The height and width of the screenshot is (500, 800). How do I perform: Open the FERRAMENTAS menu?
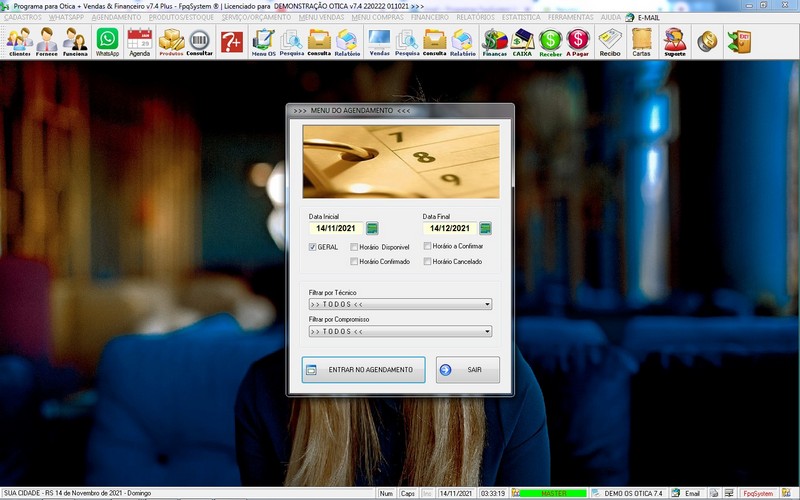pos(571,17)
